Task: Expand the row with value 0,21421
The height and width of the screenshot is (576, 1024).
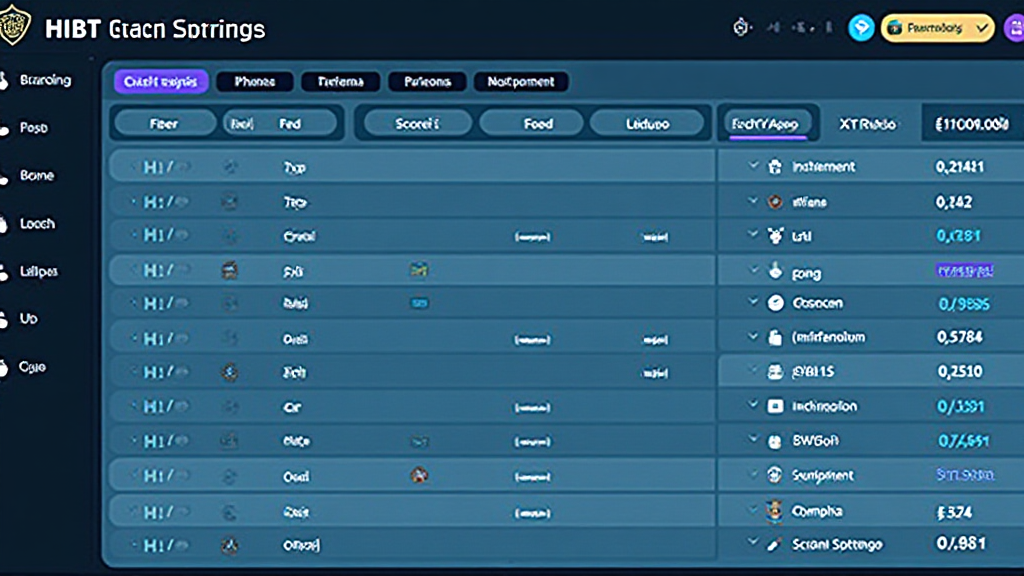Action: pos(754,167)
